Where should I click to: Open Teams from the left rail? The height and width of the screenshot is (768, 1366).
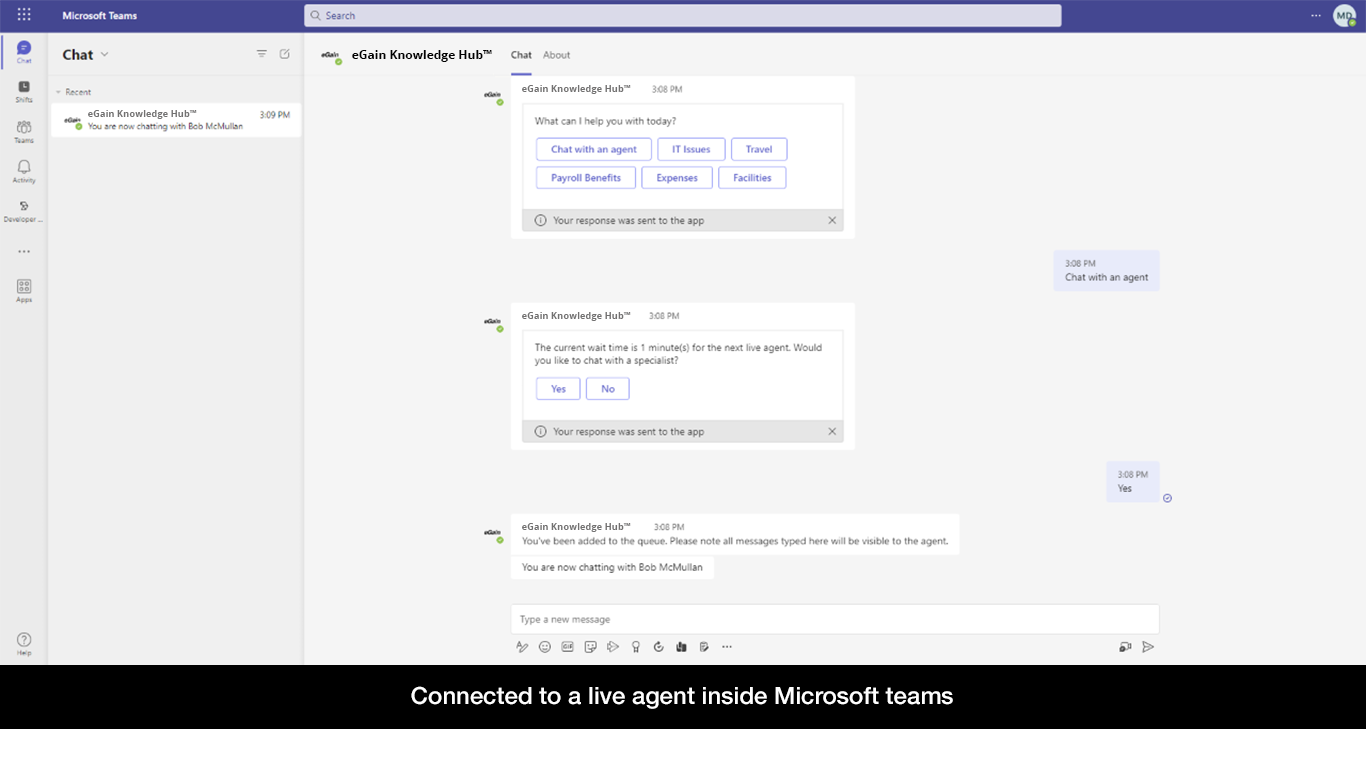(24, 131)
